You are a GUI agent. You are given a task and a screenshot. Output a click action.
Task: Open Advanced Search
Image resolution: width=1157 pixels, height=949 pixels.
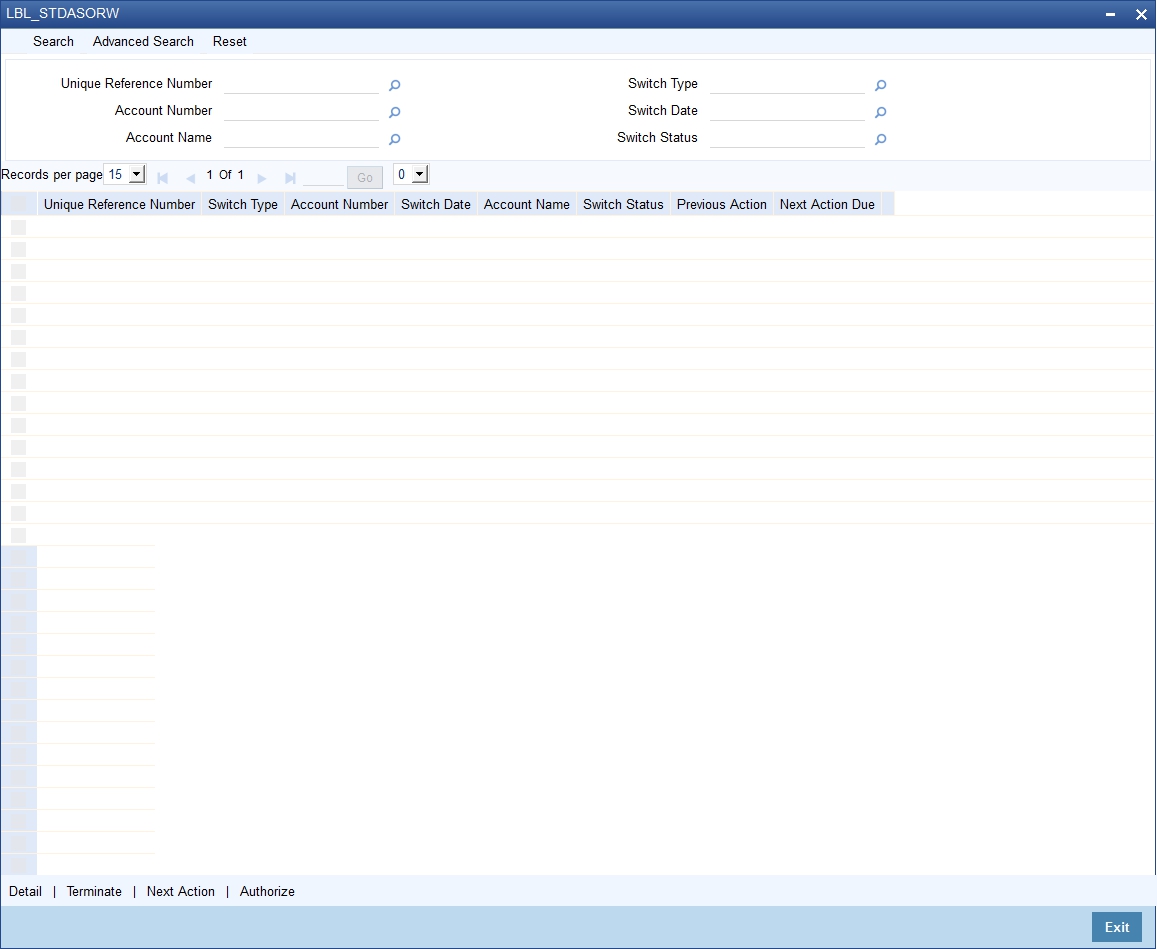point(143,41)
